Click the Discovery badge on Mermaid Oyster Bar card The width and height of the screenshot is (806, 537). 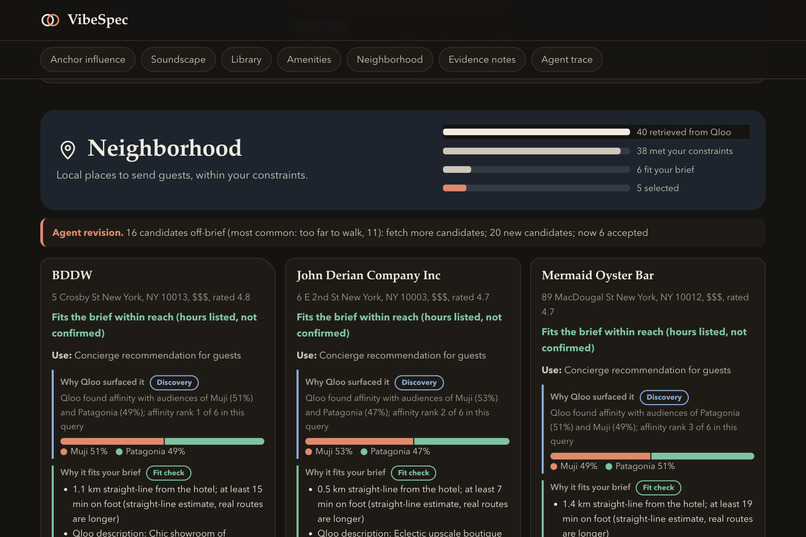[x=664, y=397]
